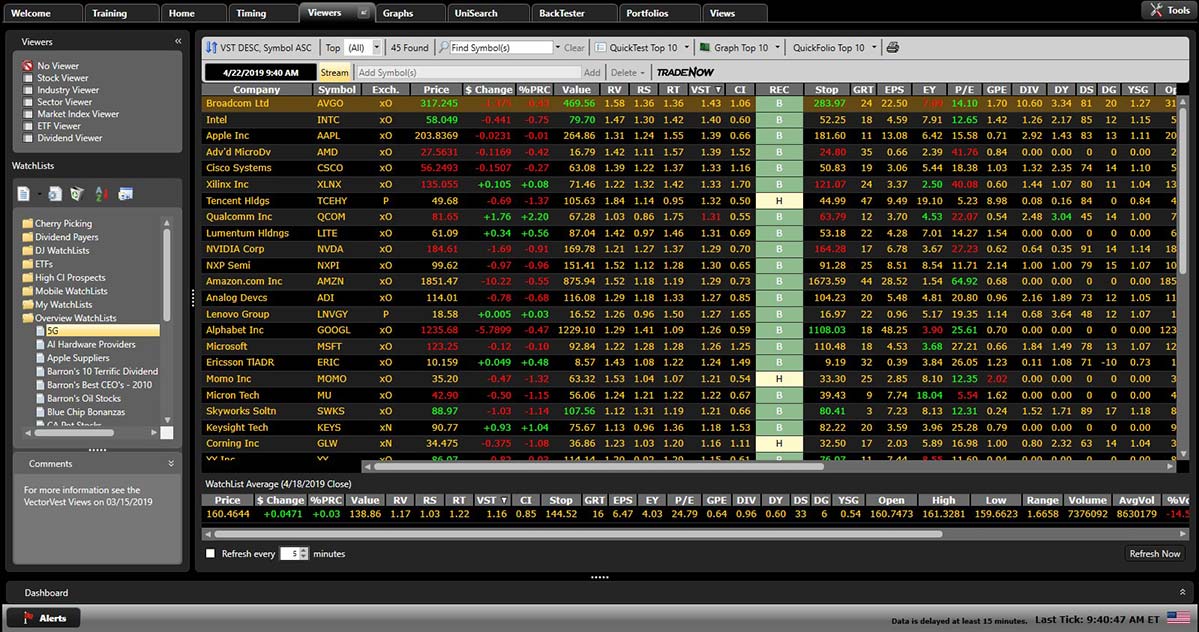This screenshot has height=632, width=1199.
Task: Switch to the Graphs tab
Action: (398, 13)
